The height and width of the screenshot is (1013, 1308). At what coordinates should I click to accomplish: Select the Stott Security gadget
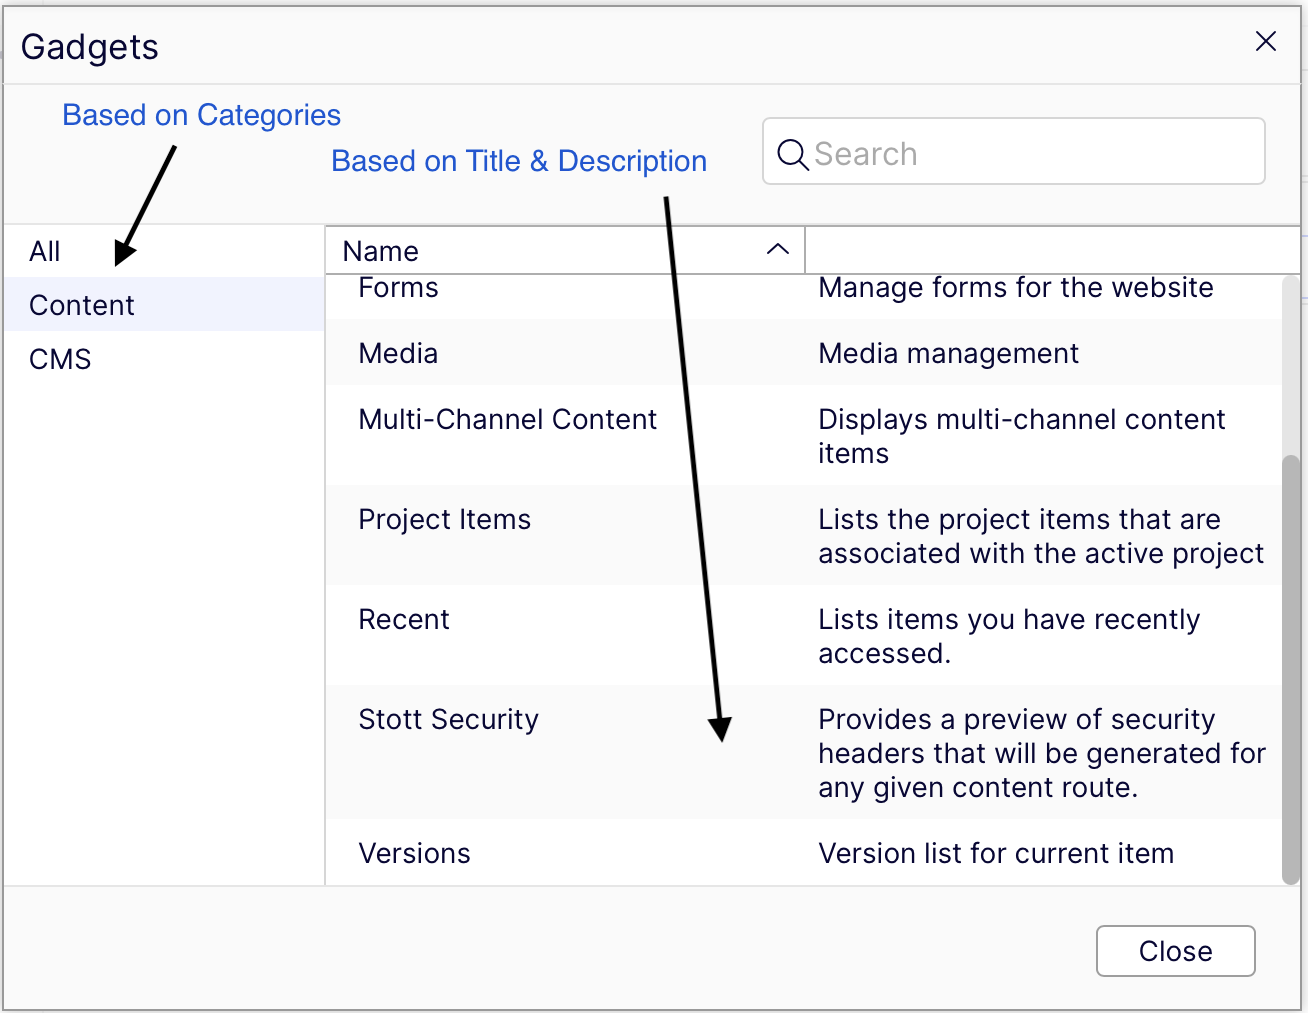tap(500, 719)
